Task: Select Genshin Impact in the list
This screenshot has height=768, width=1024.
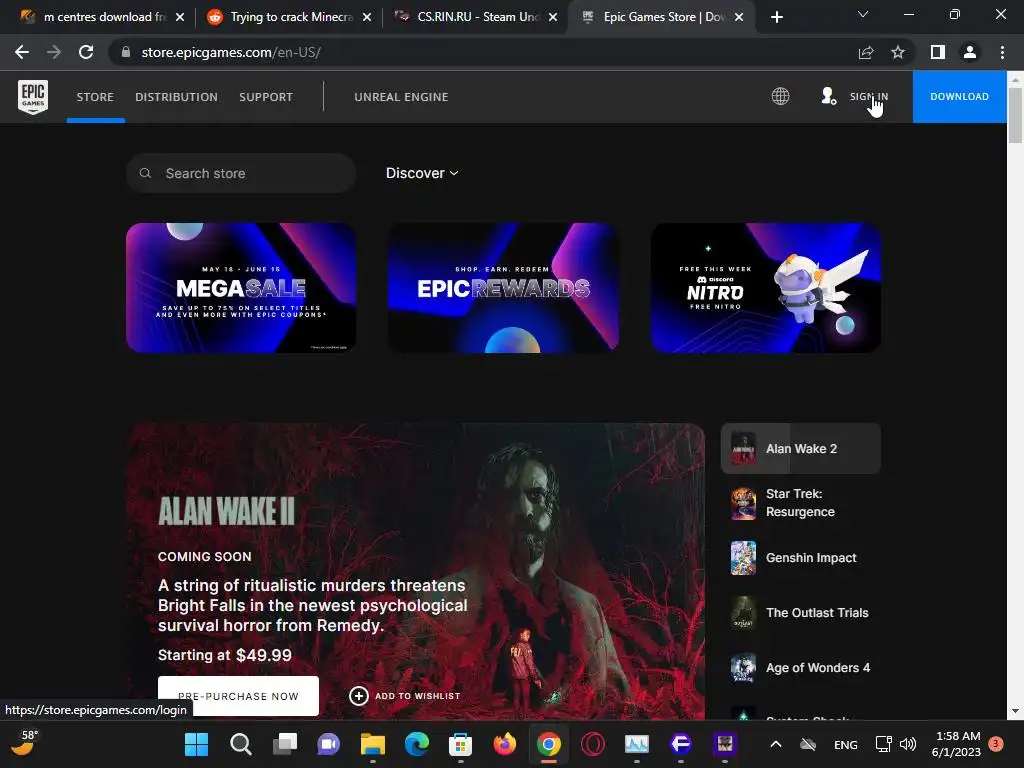Action: tap(801, 558)
